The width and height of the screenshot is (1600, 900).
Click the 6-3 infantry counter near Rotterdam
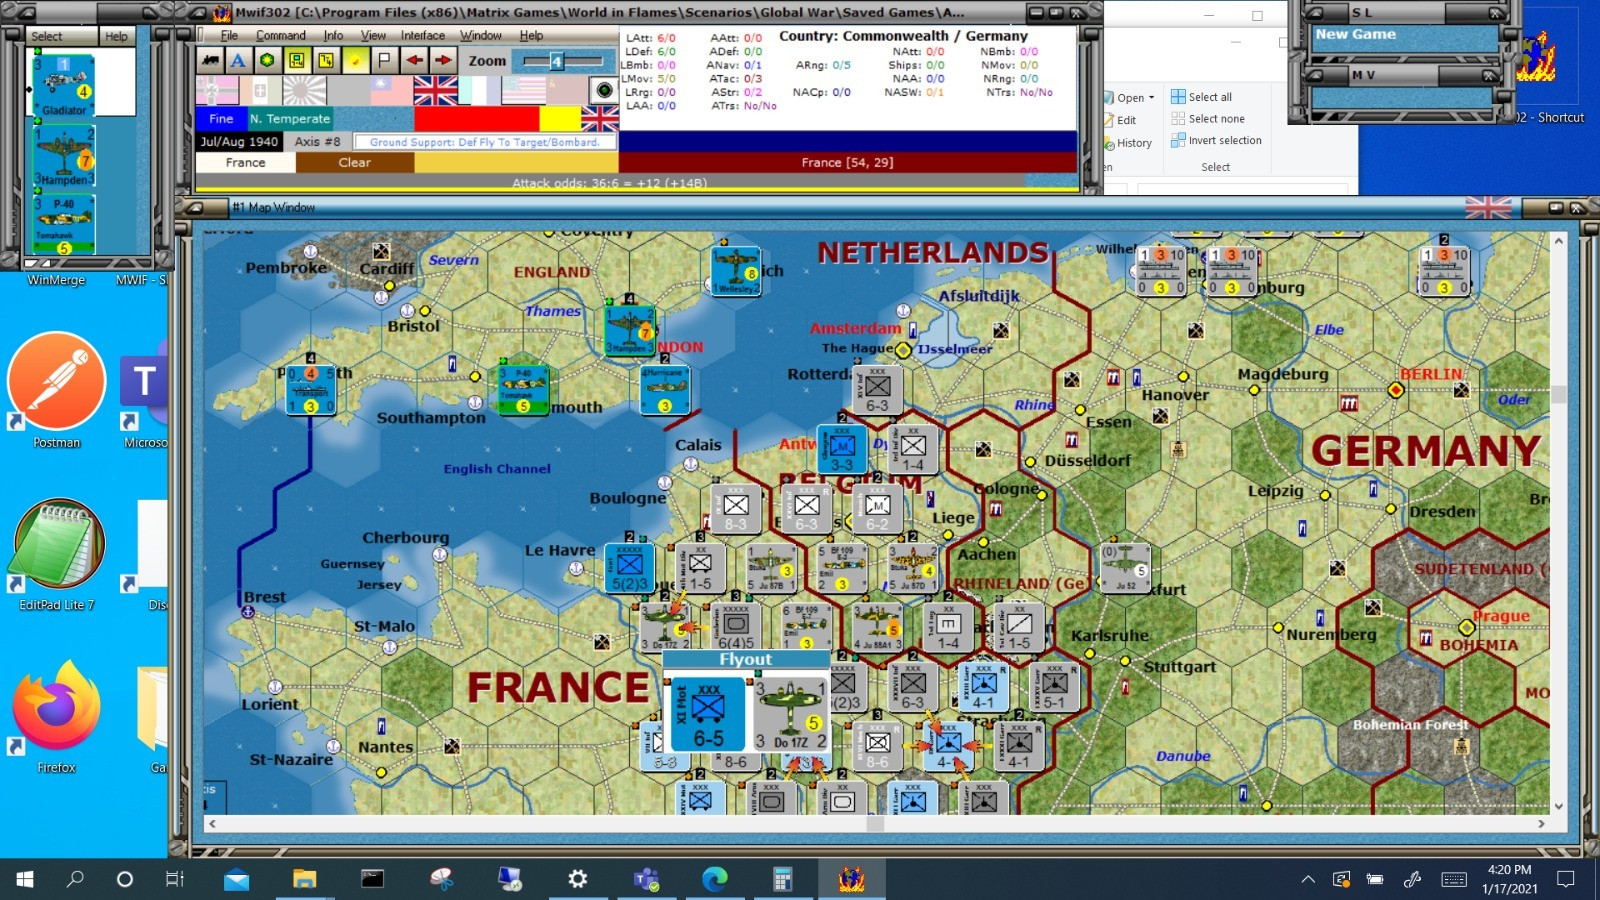click(x=877, y=390)
